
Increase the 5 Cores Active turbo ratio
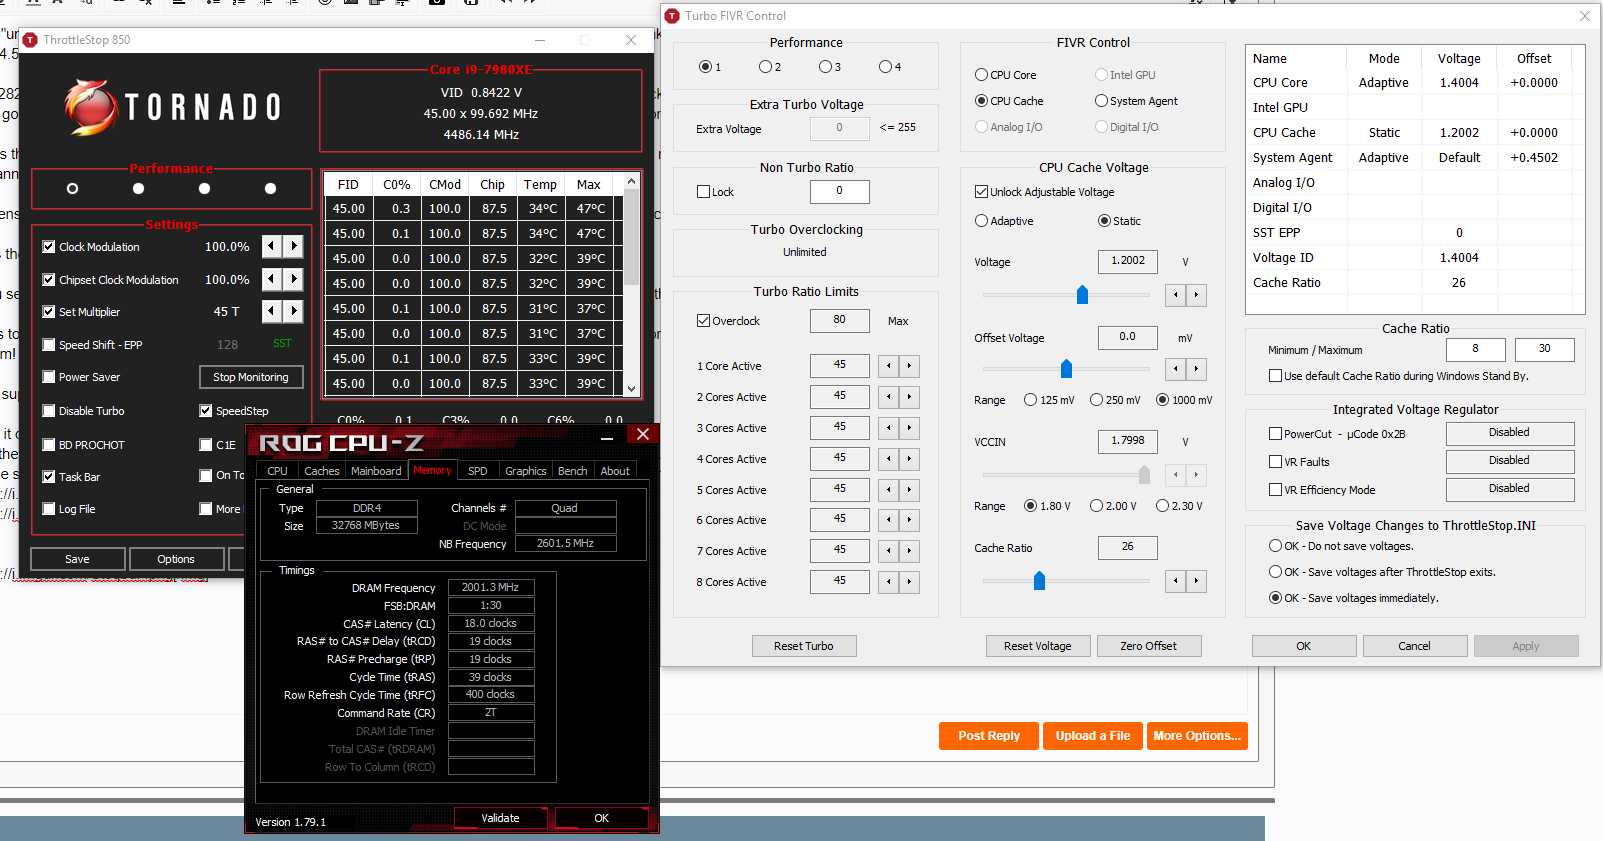click(x=909, y=490)
